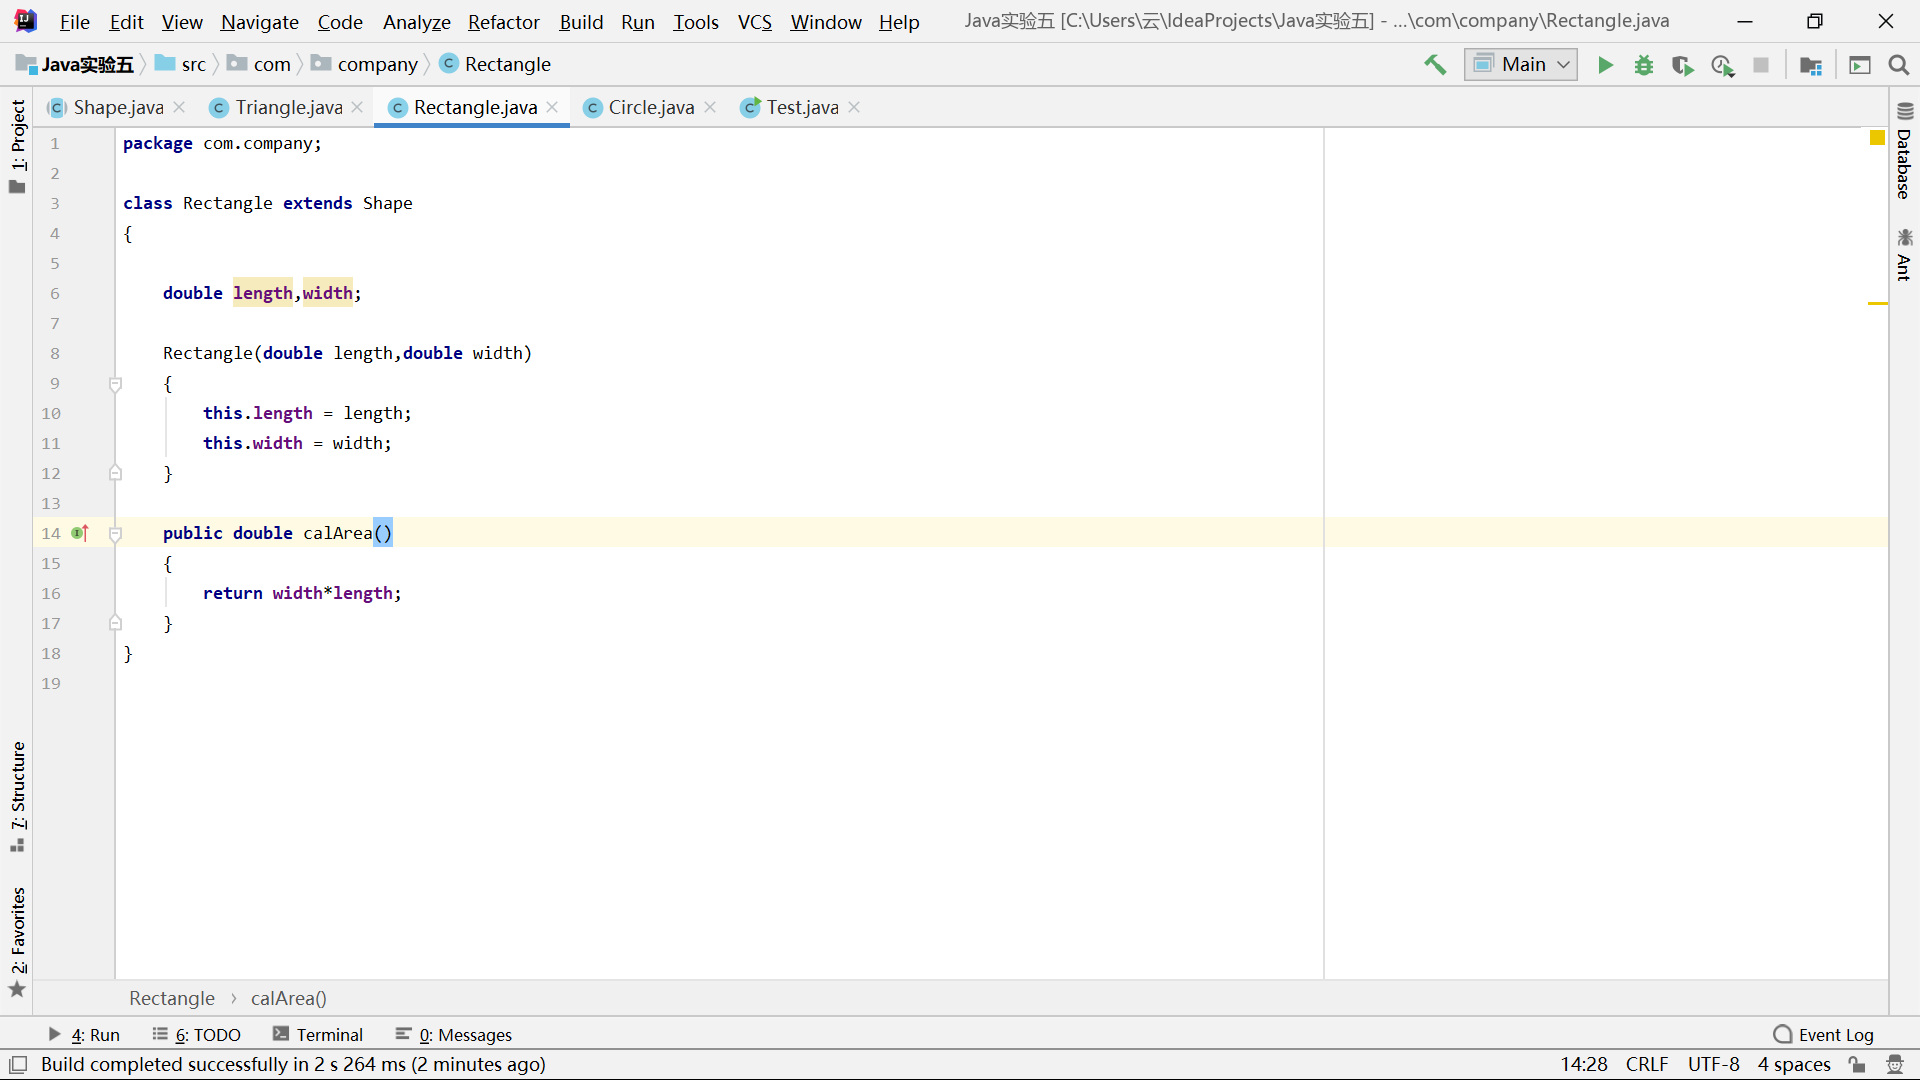The height and width of the screenshot is (1080, 1920).
Task: Click the src breadcrumb in navigation bar
Action: tap(181, 65)
